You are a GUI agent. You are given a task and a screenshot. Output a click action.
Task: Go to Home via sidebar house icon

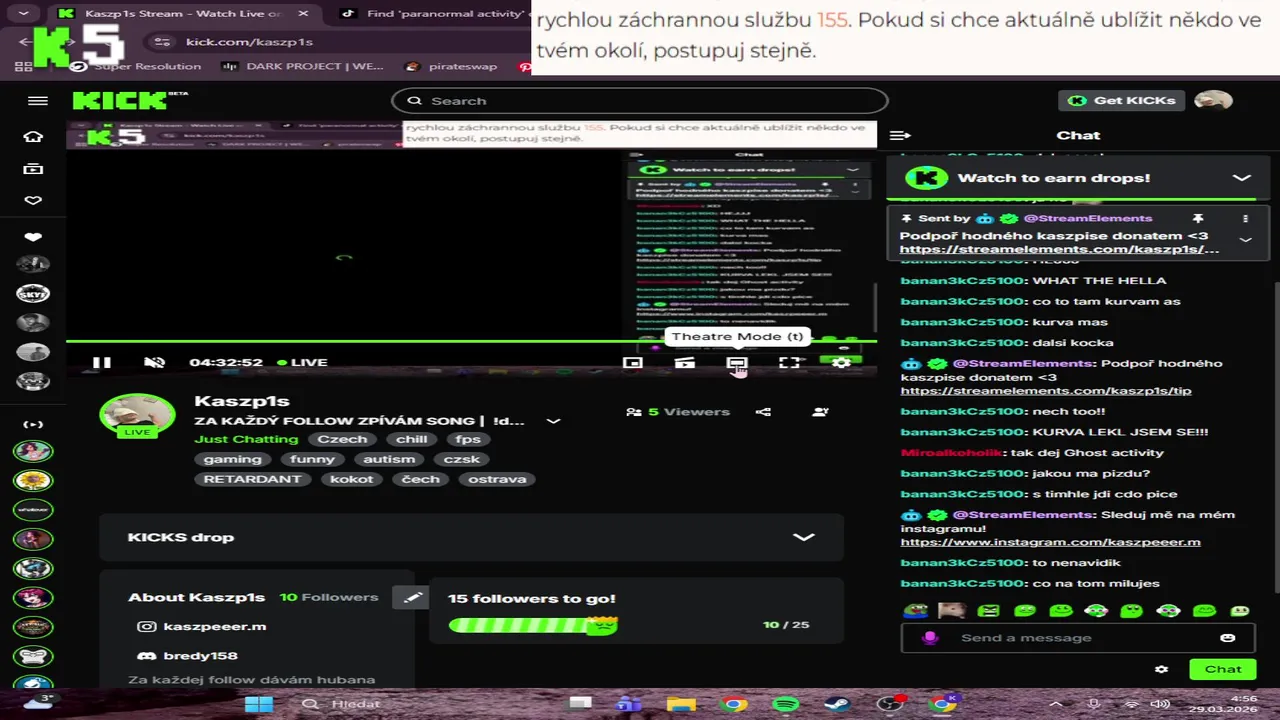[33, 137]
